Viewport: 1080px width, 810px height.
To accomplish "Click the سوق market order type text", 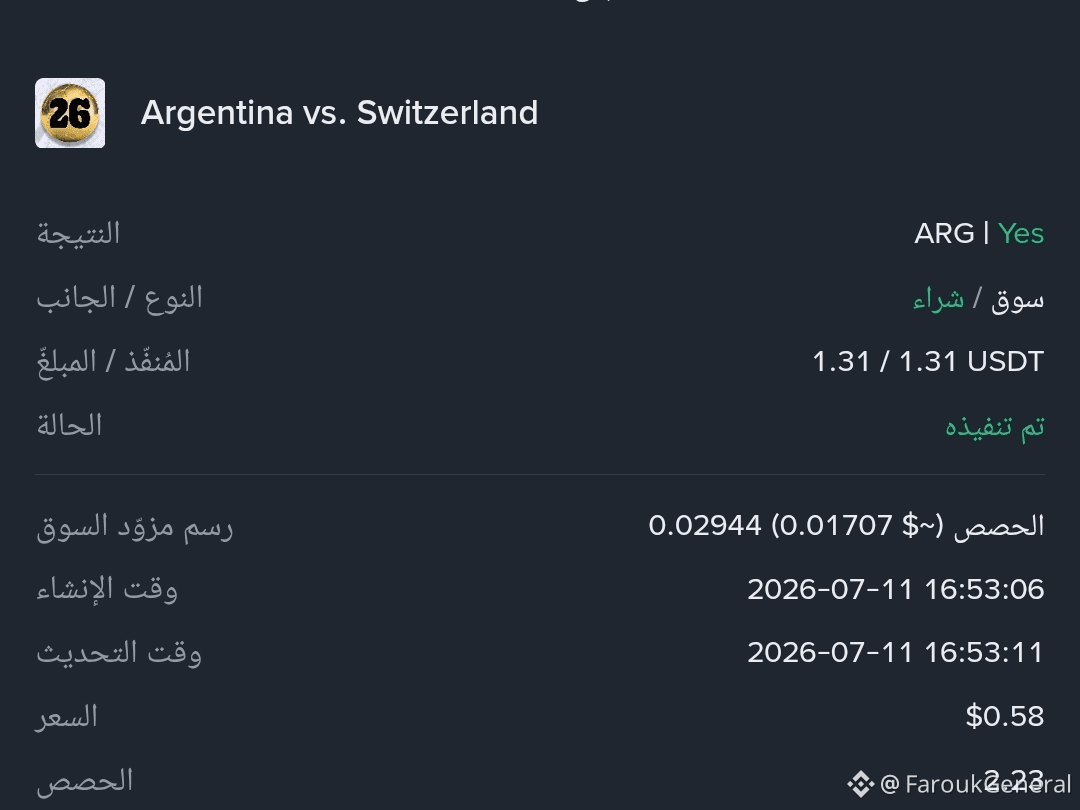I will 1017,300.
